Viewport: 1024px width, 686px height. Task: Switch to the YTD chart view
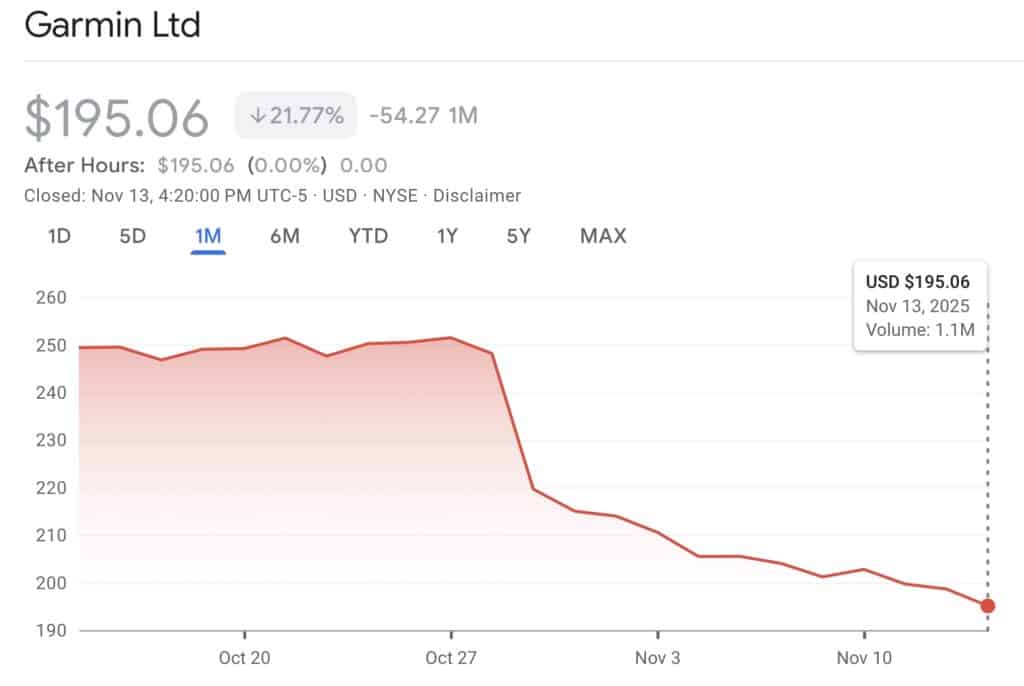[x=367, y=236]
